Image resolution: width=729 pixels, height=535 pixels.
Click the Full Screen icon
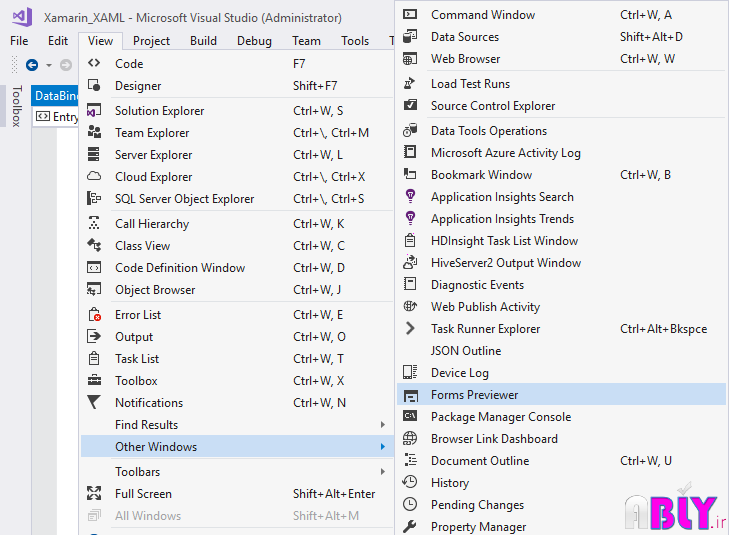tap(94, 493)
